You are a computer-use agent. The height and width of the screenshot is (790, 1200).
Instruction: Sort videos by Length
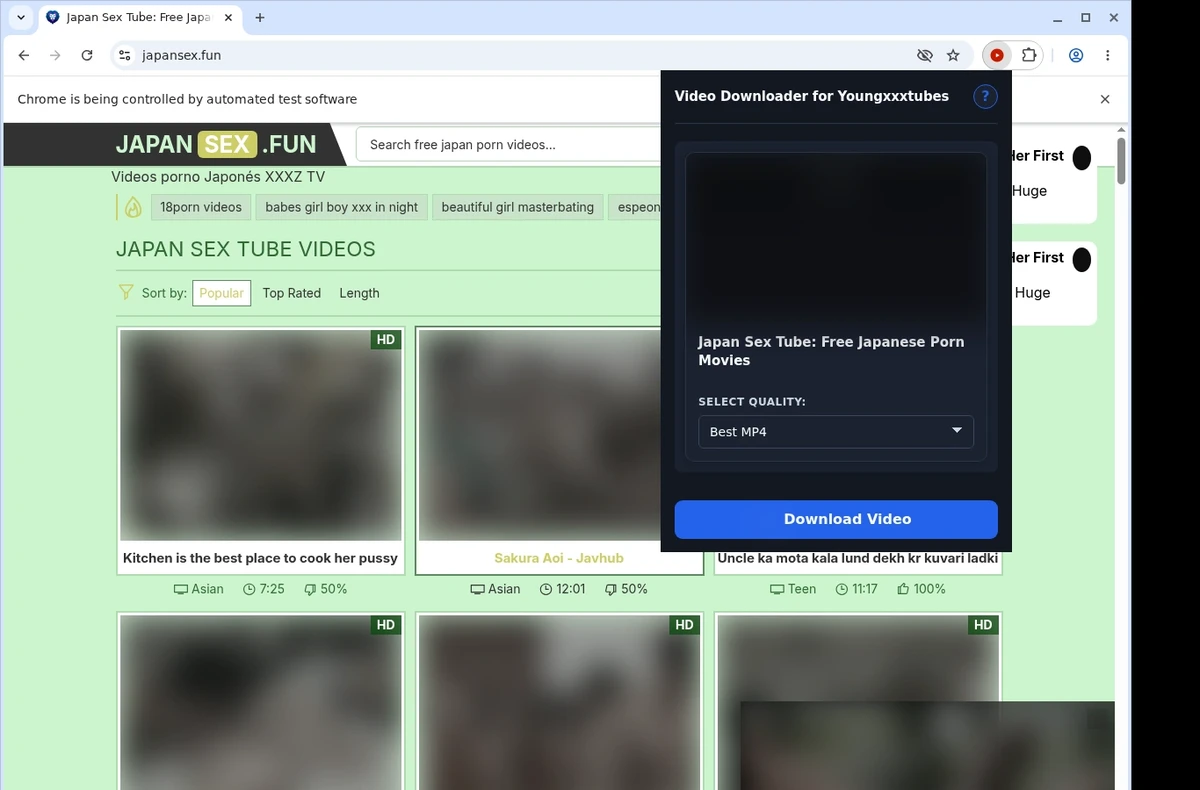pyautogui.click(x=359, y=293)
